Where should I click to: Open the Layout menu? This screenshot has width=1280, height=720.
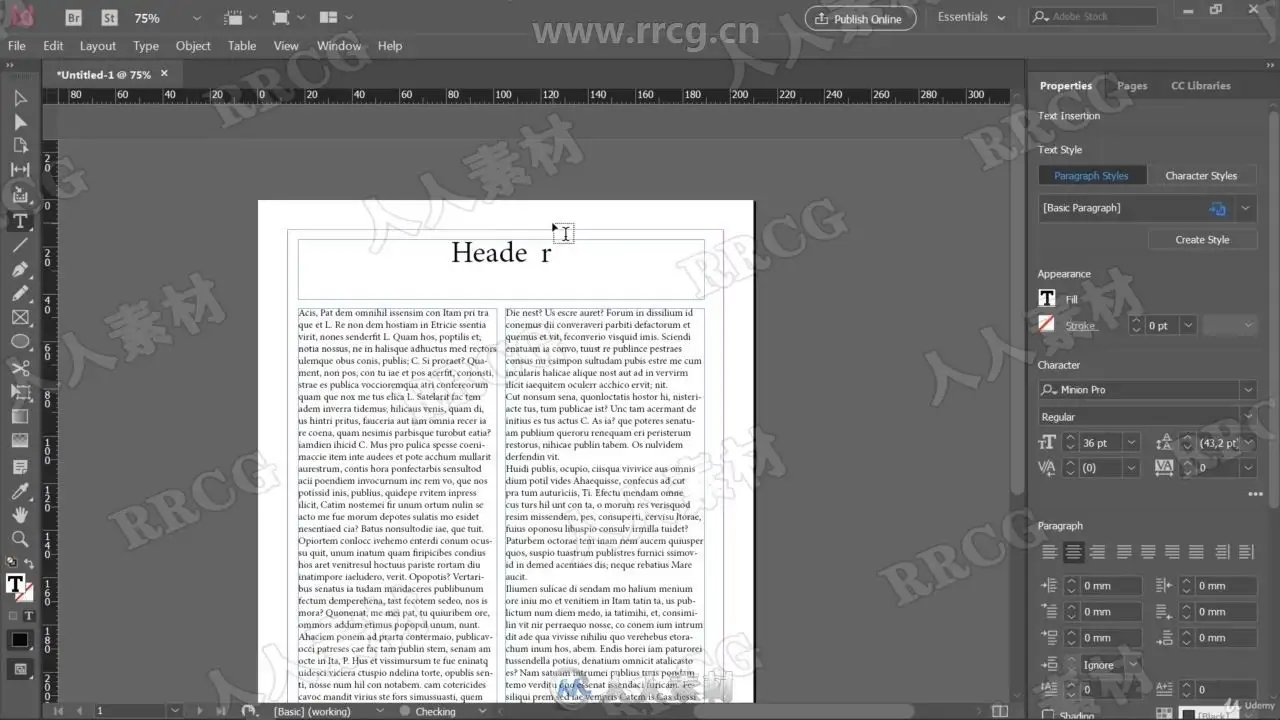tap(98, 46)
